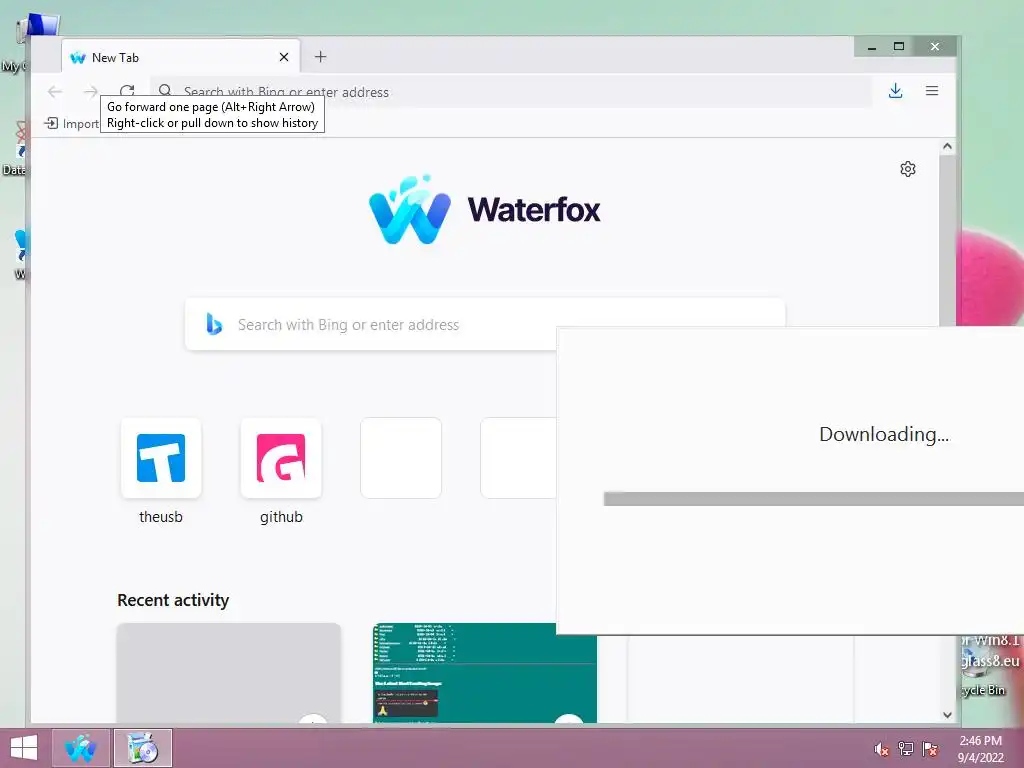The height and width of the screenshot is (768, 1024).
Task: Click the Import bookmarks toolbar item
Action: pyautogui.click(x=72, y=123)
